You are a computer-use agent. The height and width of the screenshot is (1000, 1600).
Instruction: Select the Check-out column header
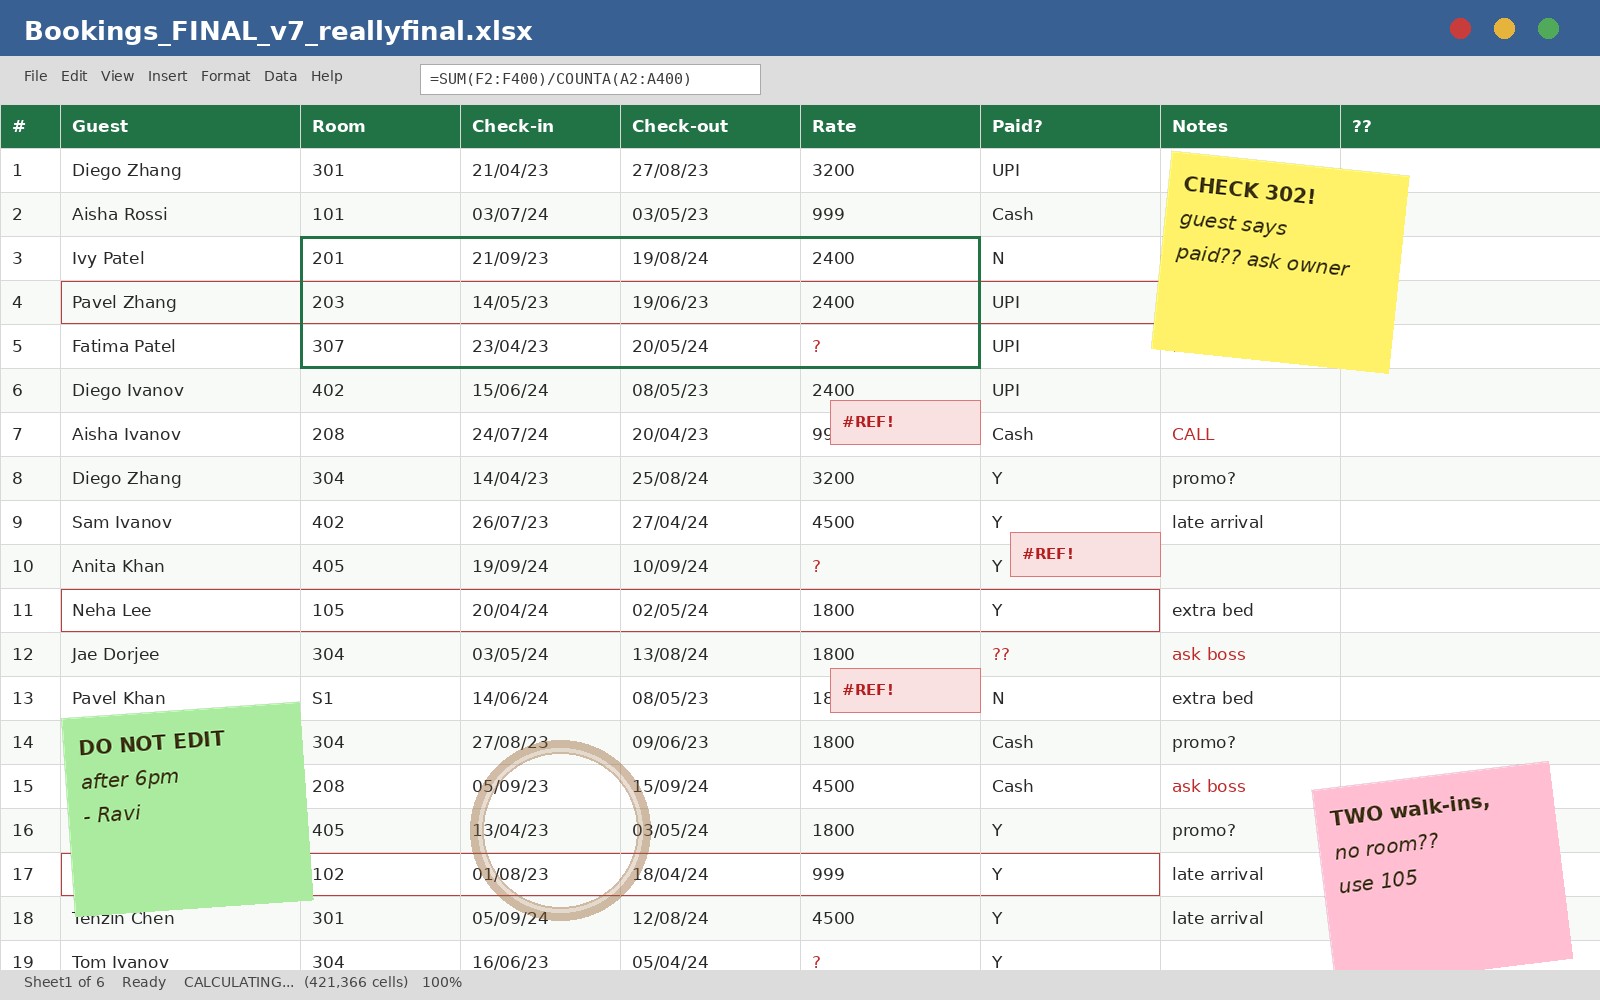click(x=710, y=126)
